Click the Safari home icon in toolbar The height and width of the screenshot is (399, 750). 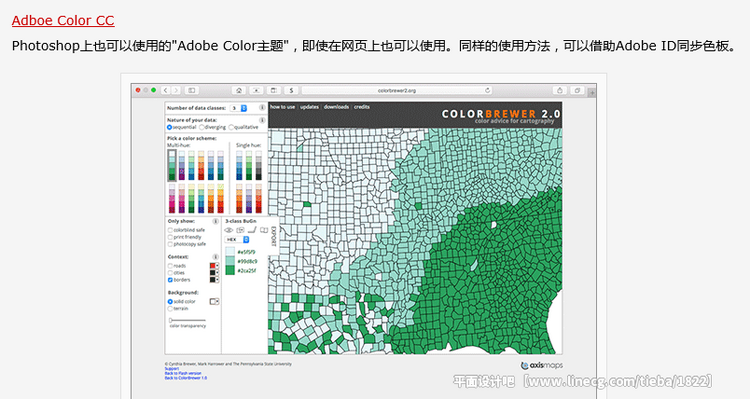pyautogui.click(x=239, y=90)
